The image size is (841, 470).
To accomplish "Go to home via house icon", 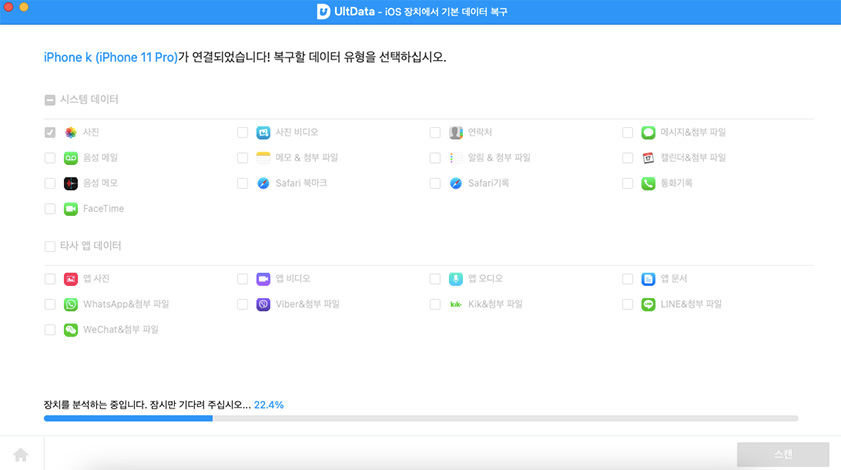I will [x=21, y=455].
